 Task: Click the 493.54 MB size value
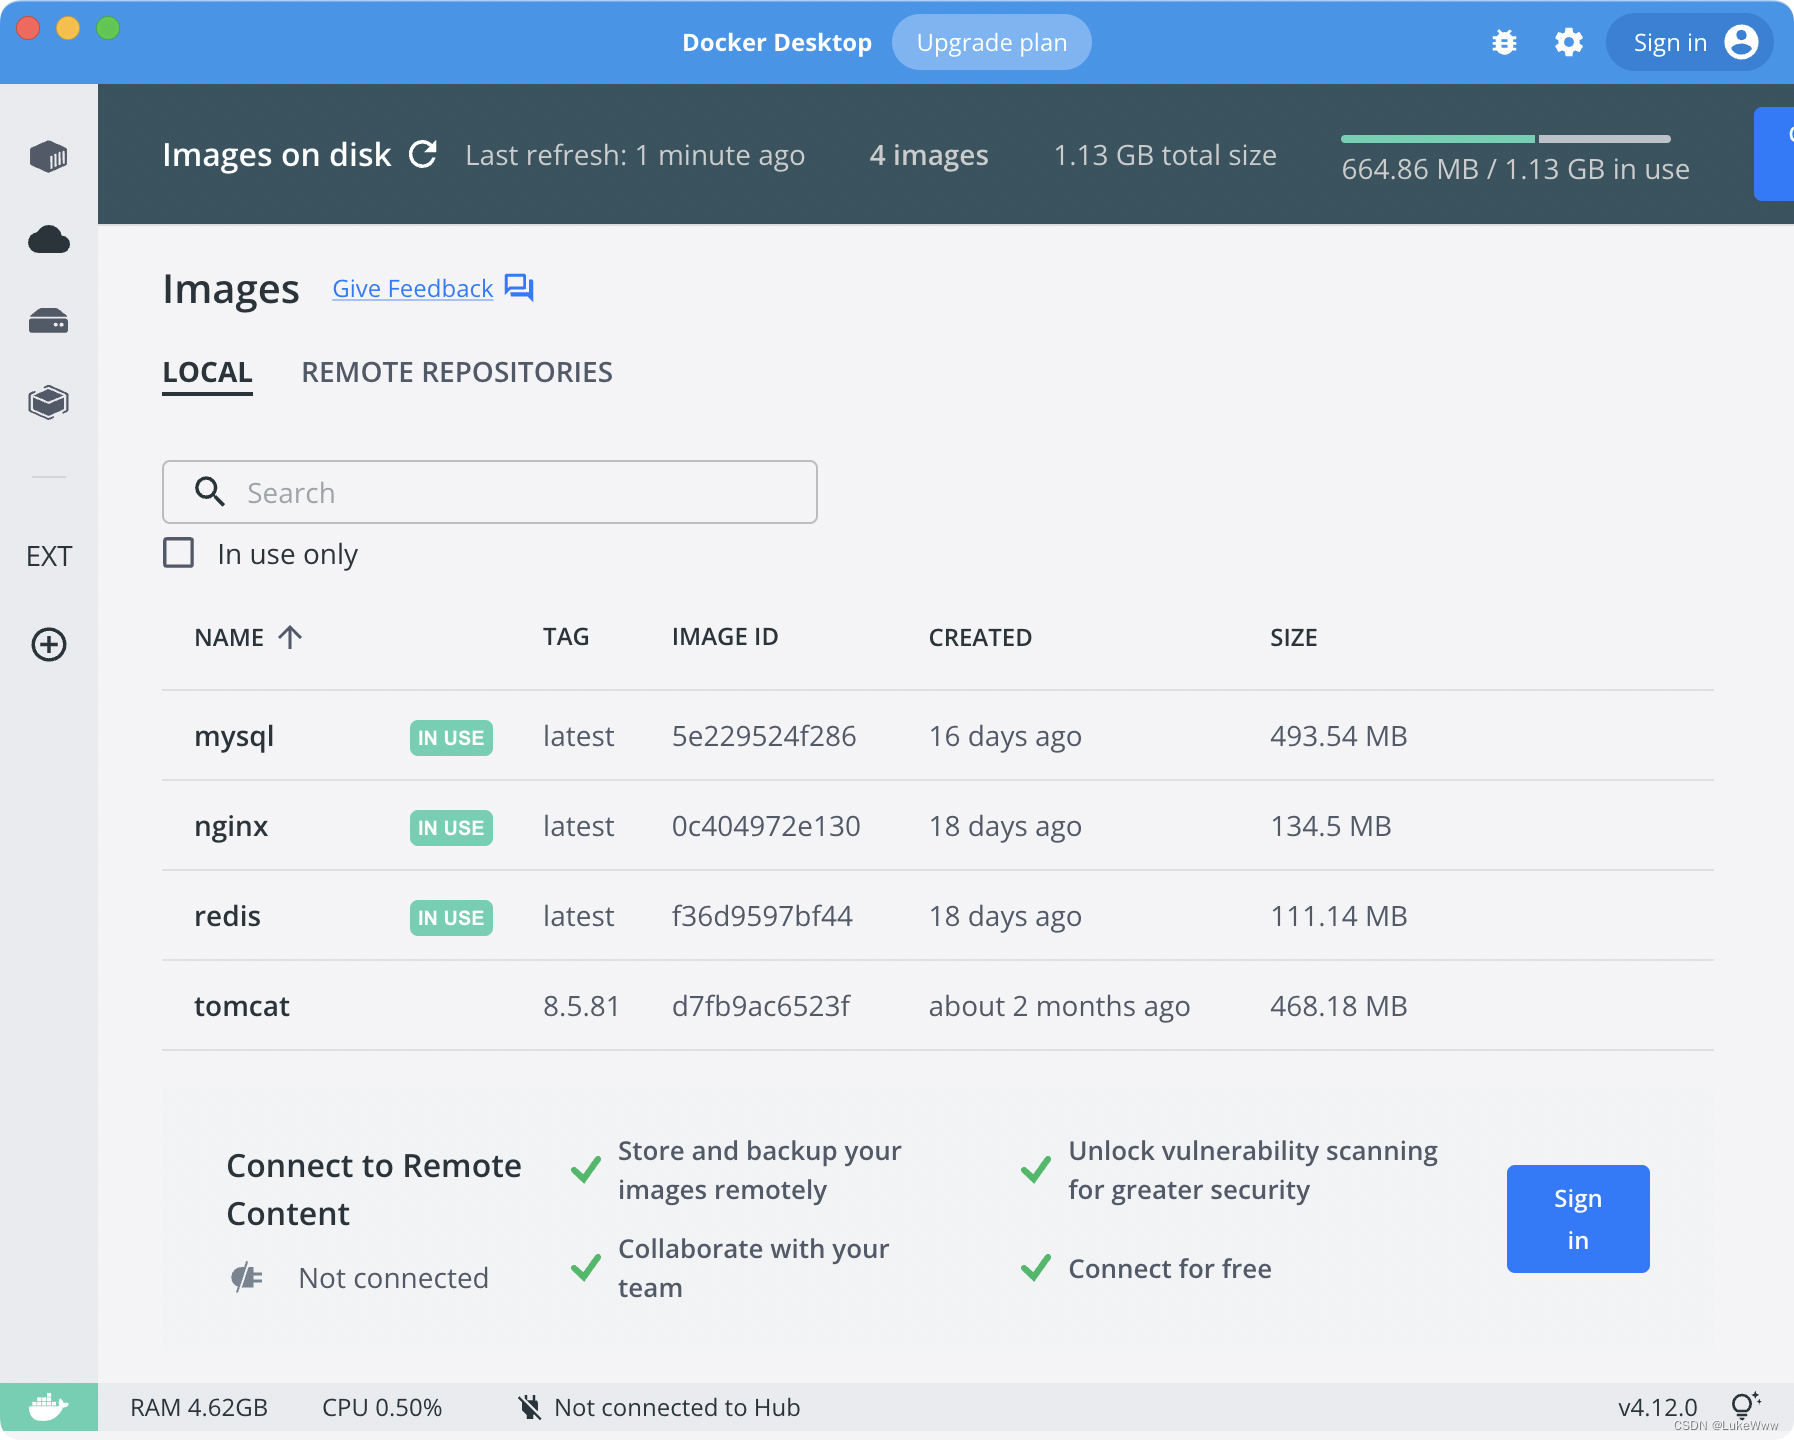click(x=1338, y=737)
